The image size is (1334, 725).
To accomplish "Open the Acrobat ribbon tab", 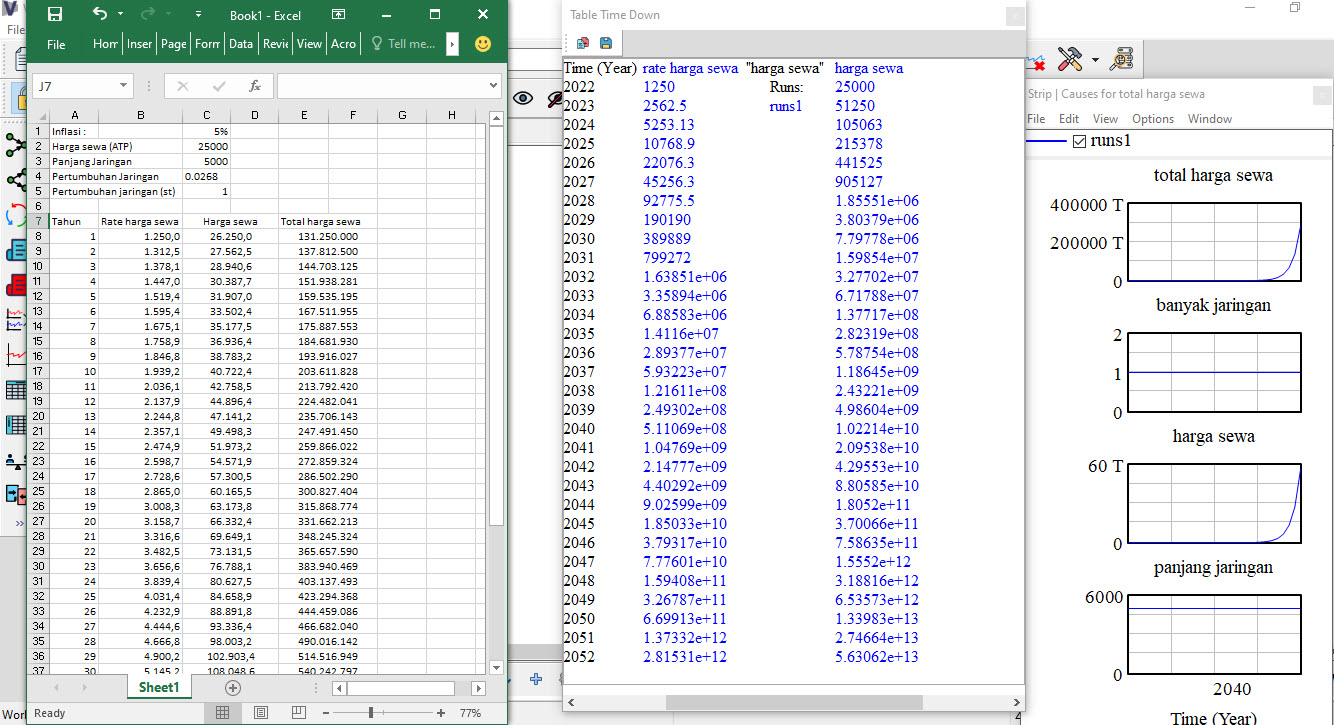I will pos(343,44).
